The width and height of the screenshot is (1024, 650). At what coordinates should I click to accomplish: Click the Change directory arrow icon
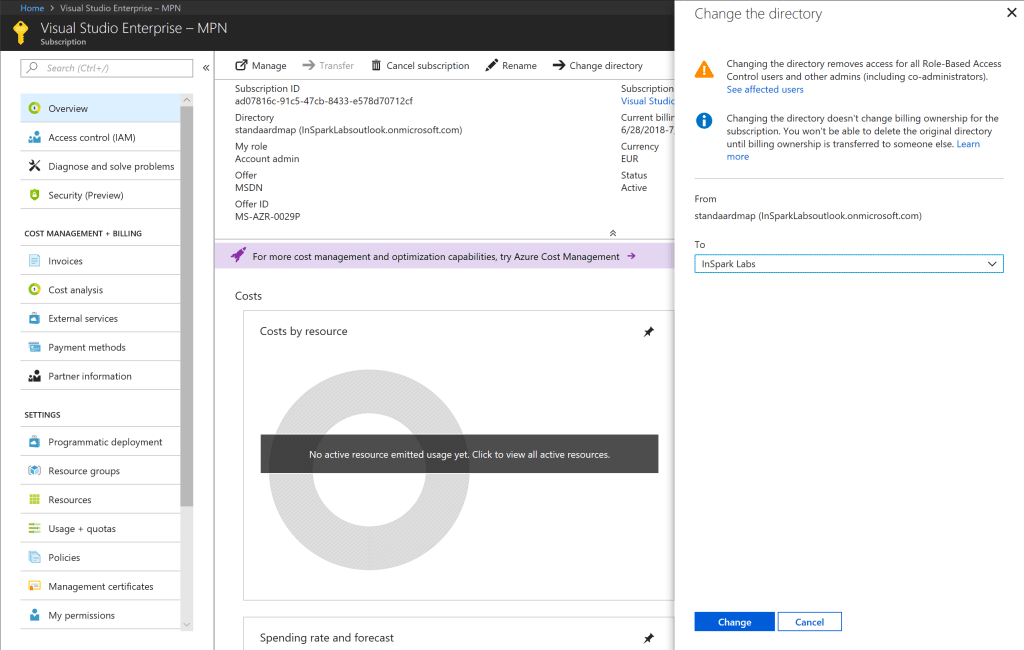click(559, 66)
